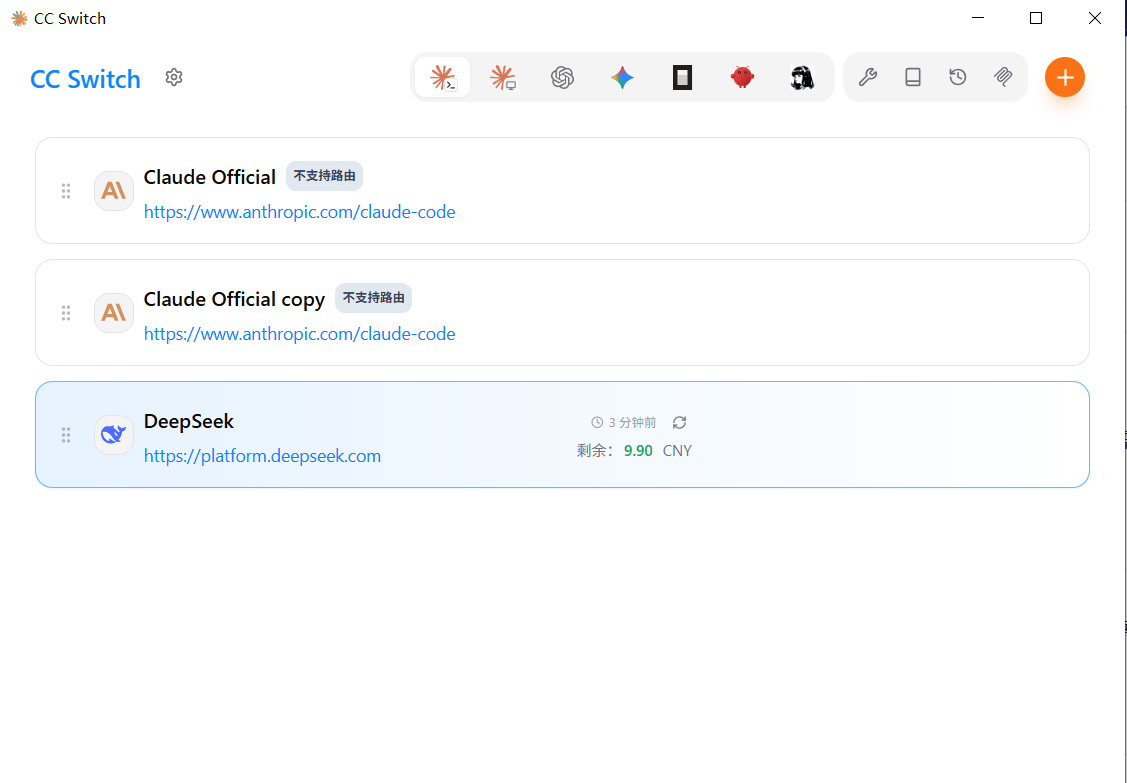Click the CC Switch blue heading
1127x783 pixels.
86,79
